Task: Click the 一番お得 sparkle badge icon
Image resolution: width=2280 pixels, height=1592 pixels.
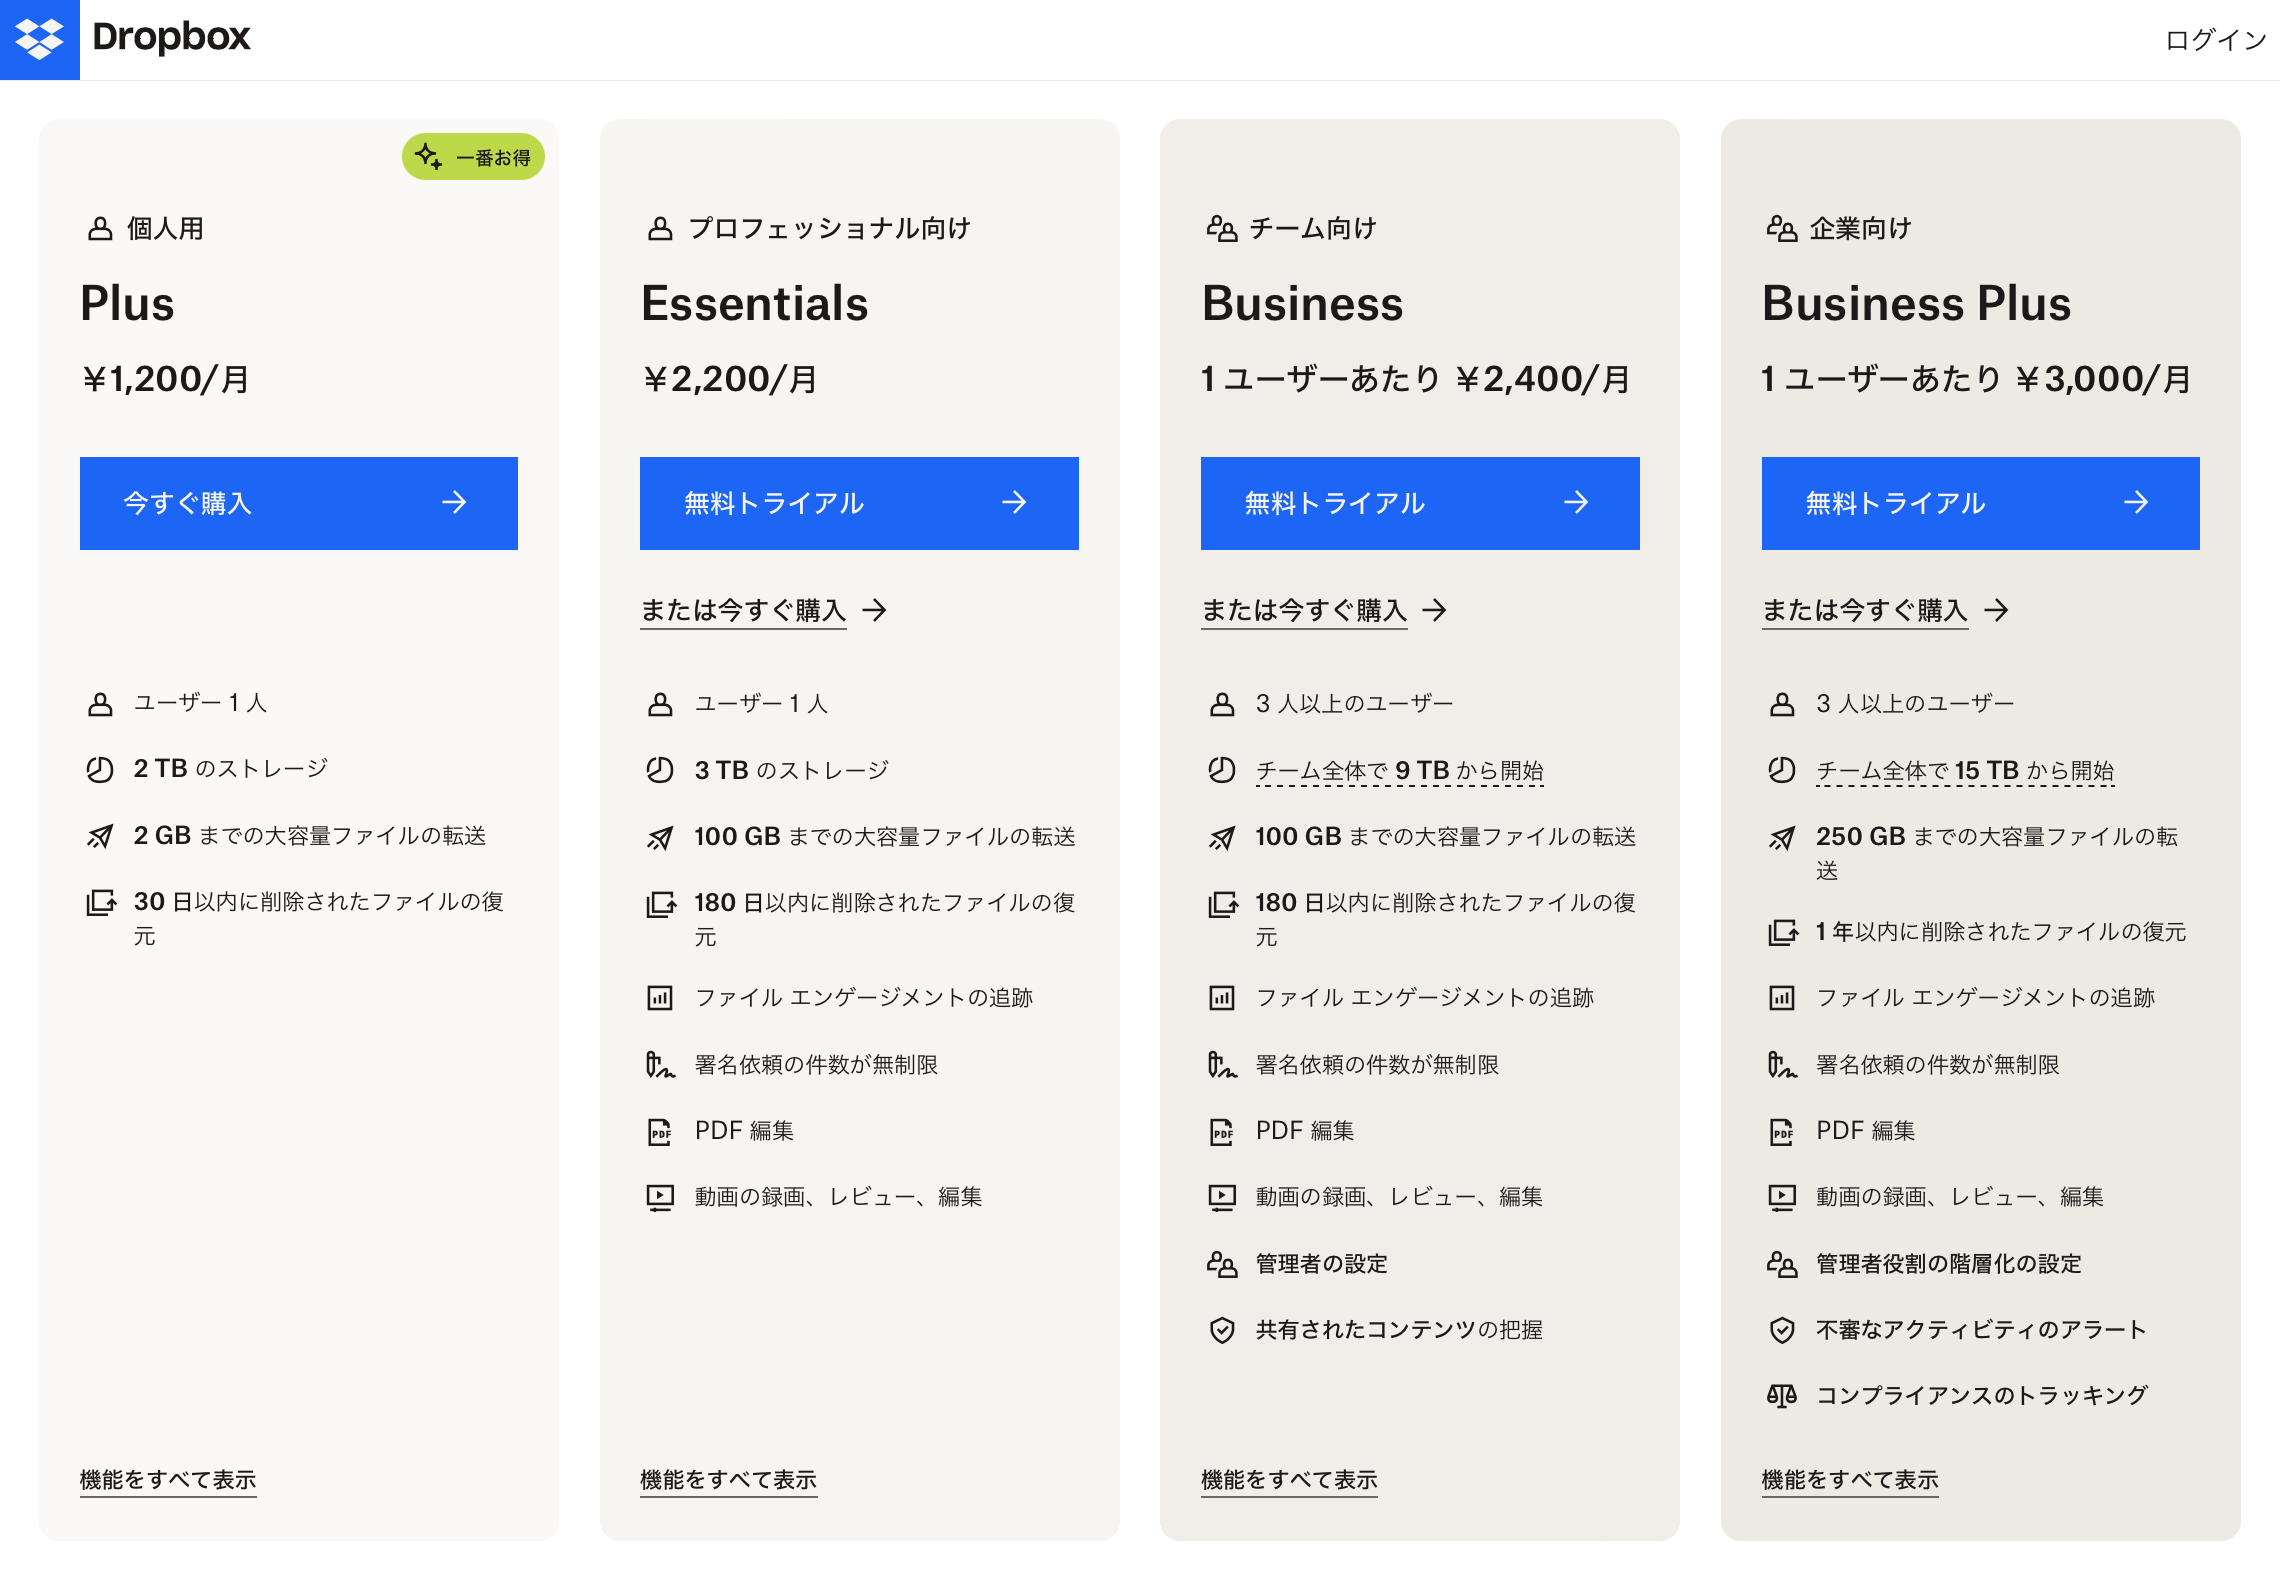Action: pos(428,157)
